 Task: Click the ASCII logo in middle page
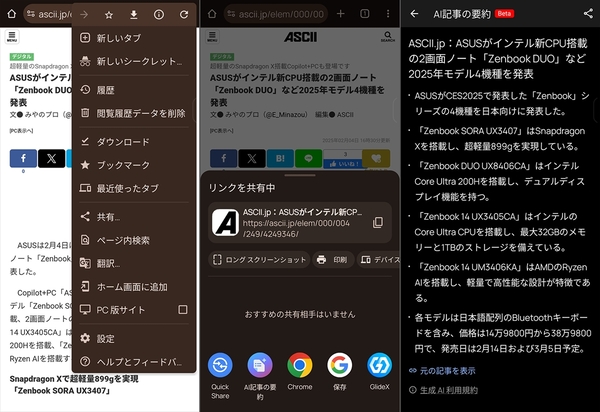click(300, 37)
